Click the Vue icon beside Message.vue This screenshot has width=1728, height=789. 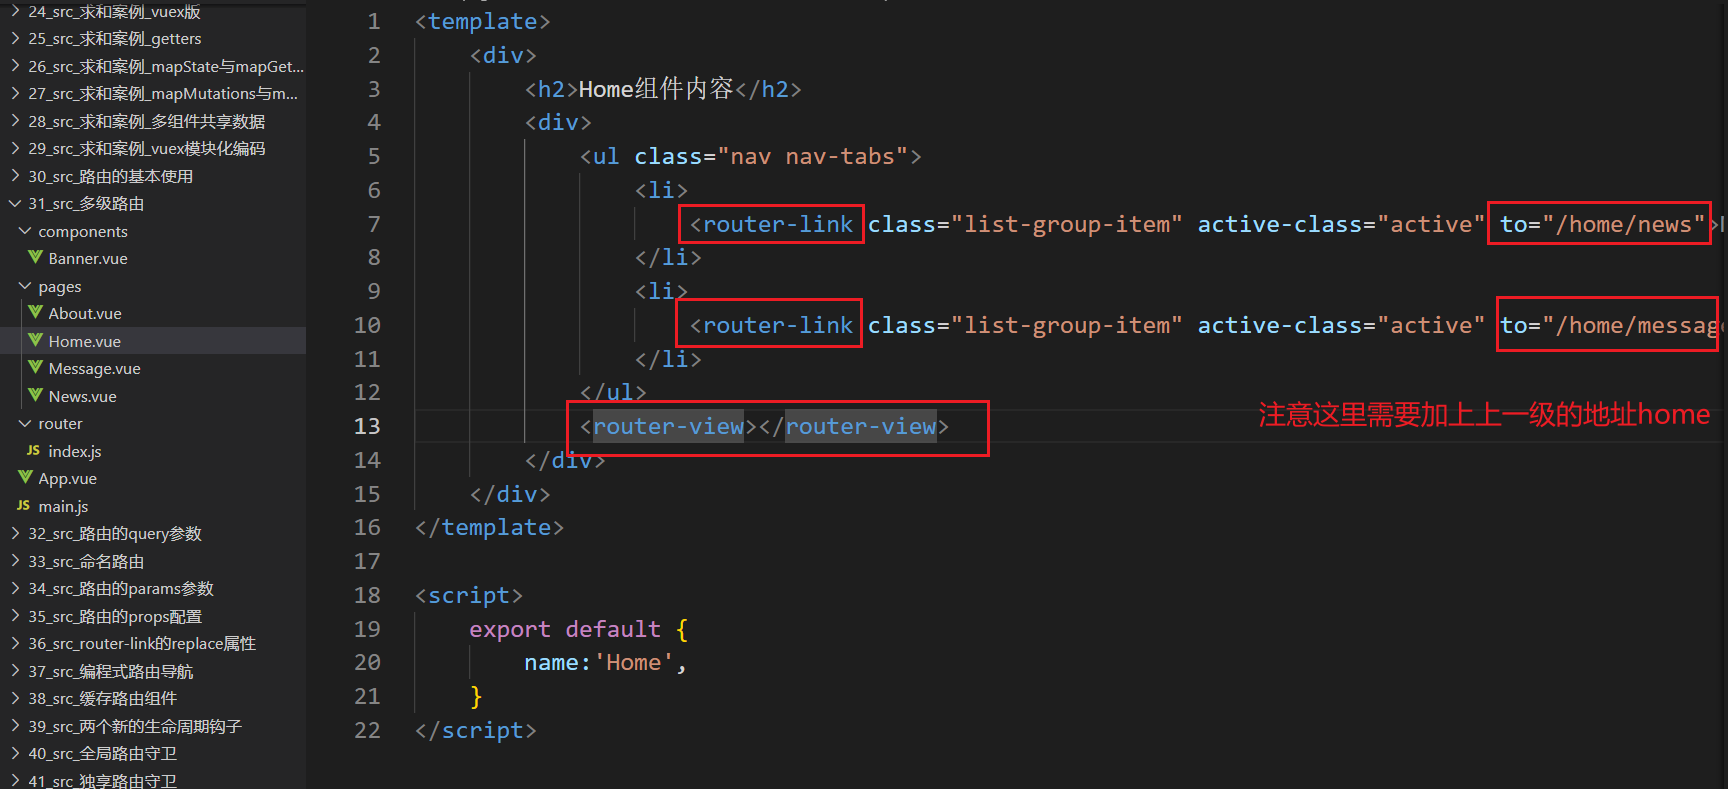pos(35,368)
